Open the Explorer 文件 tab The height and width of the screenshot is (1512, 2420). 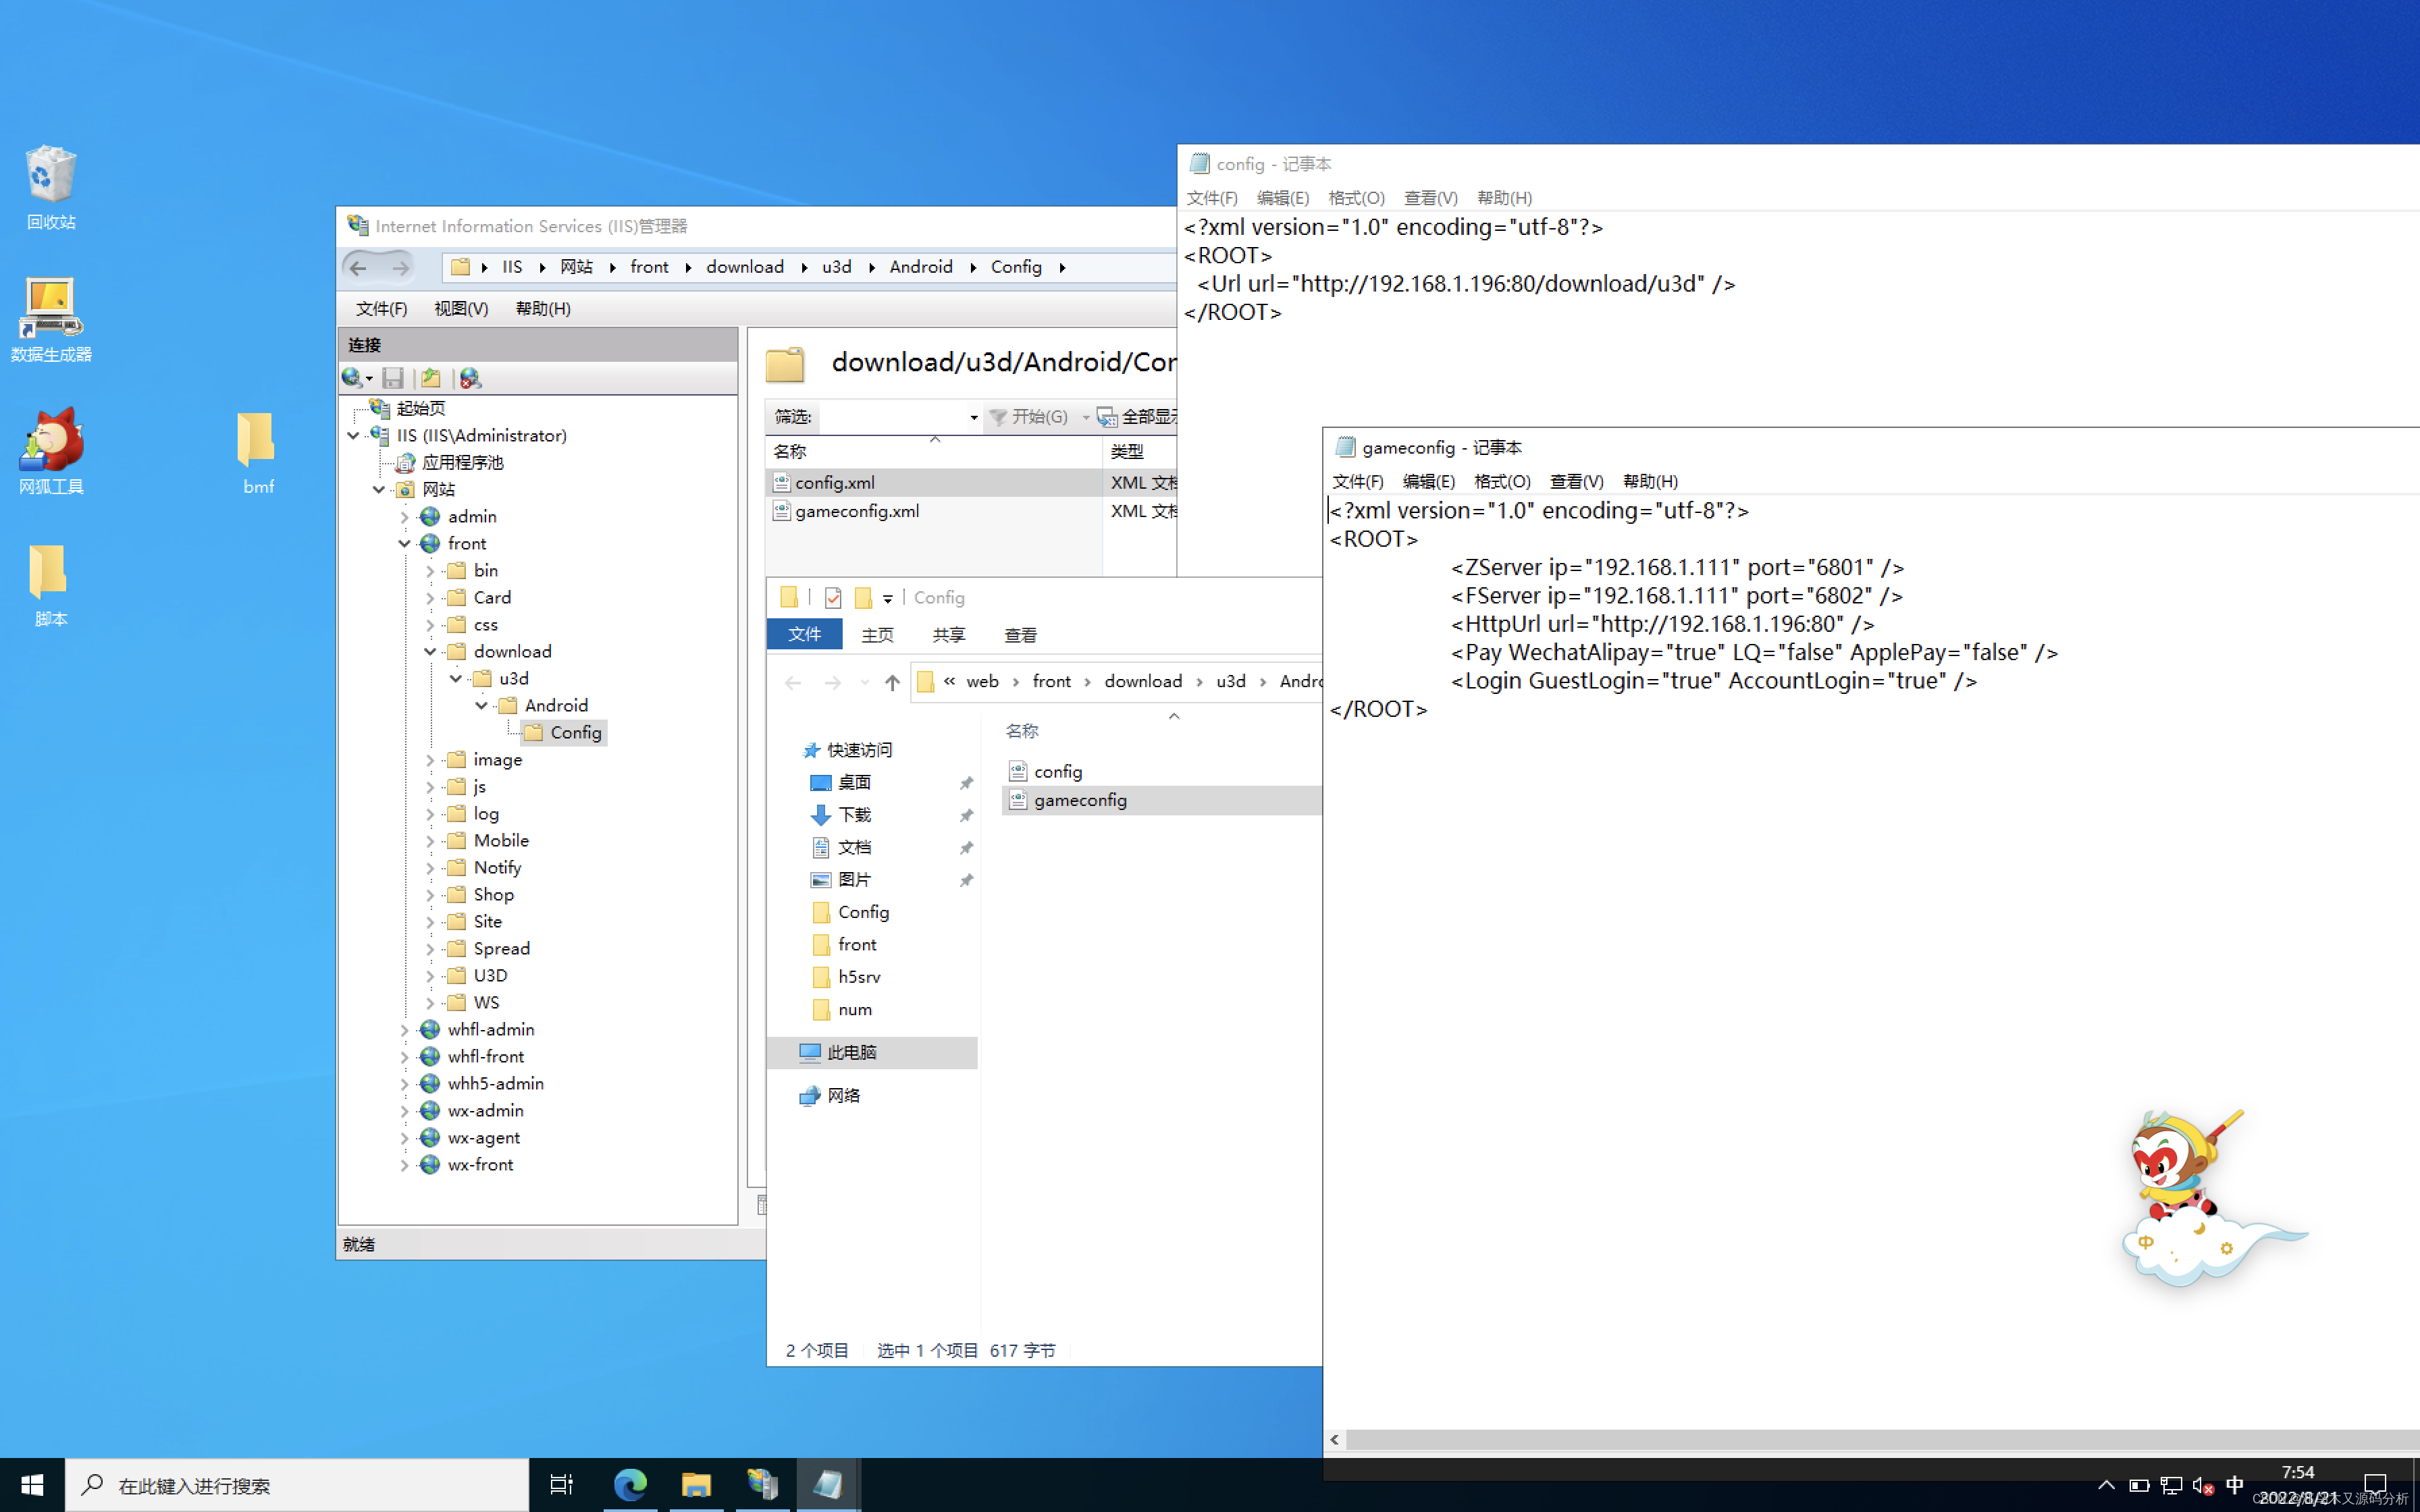point(804,634)
